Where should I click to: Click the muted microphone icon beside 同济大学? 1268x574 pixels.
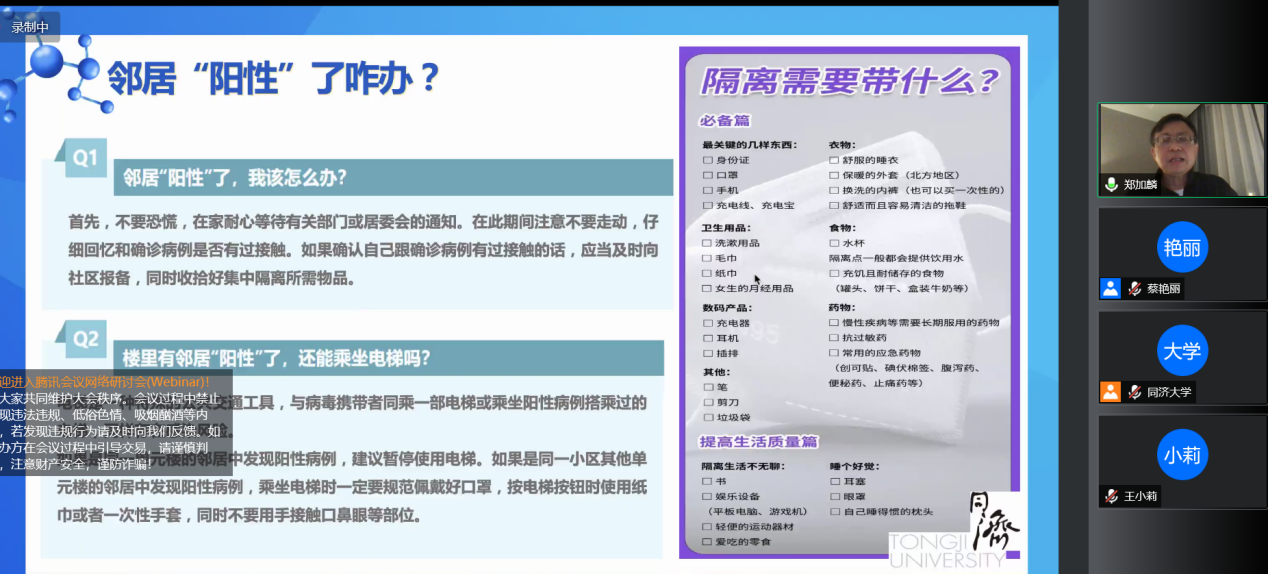(x=1134, y=392)
